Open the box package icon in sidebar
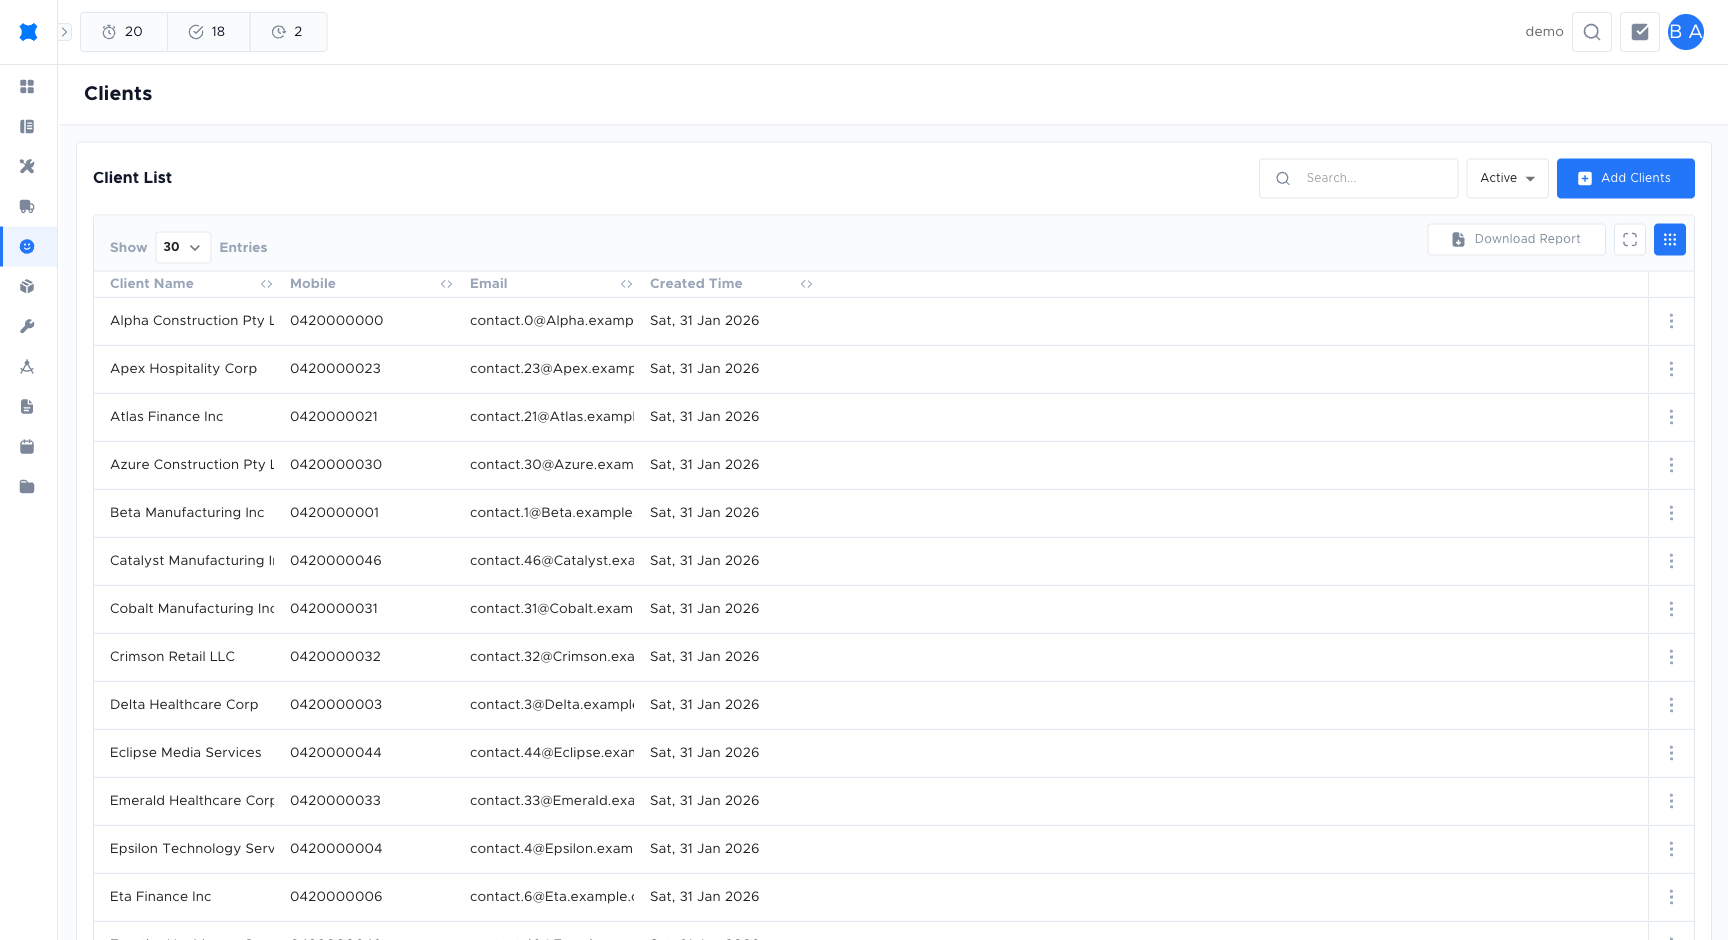The width and height of the screenshot is (1728, 940). pyautogui.click(x=27, y=287)
